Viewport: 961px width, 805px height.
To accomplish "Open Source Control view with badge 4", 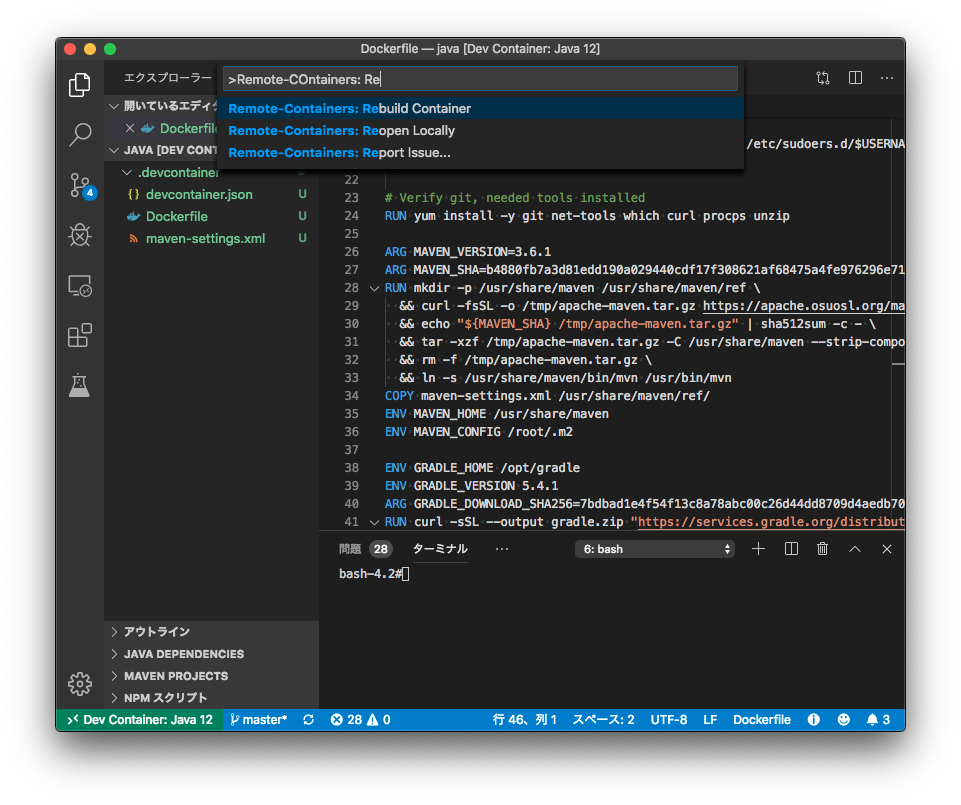I will click(81, 185).
